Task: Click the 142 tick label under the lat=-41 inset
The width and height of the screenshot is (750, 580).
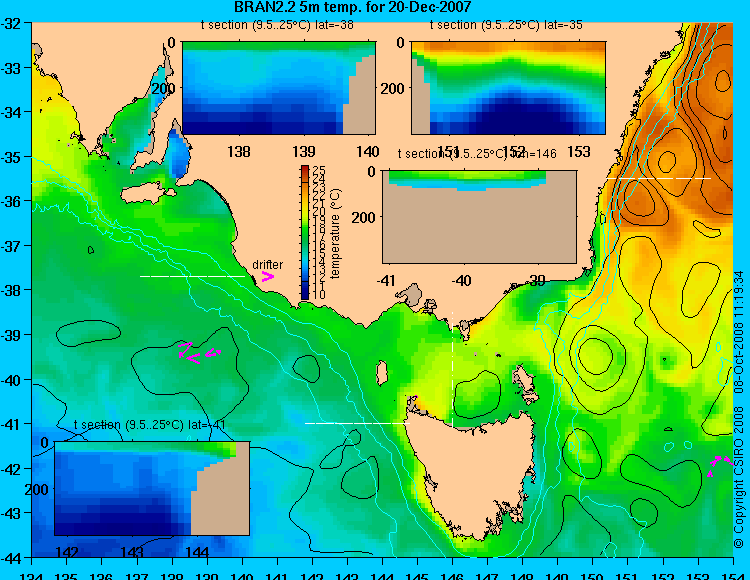Action: pyautogui.click(x=67, y=552)
